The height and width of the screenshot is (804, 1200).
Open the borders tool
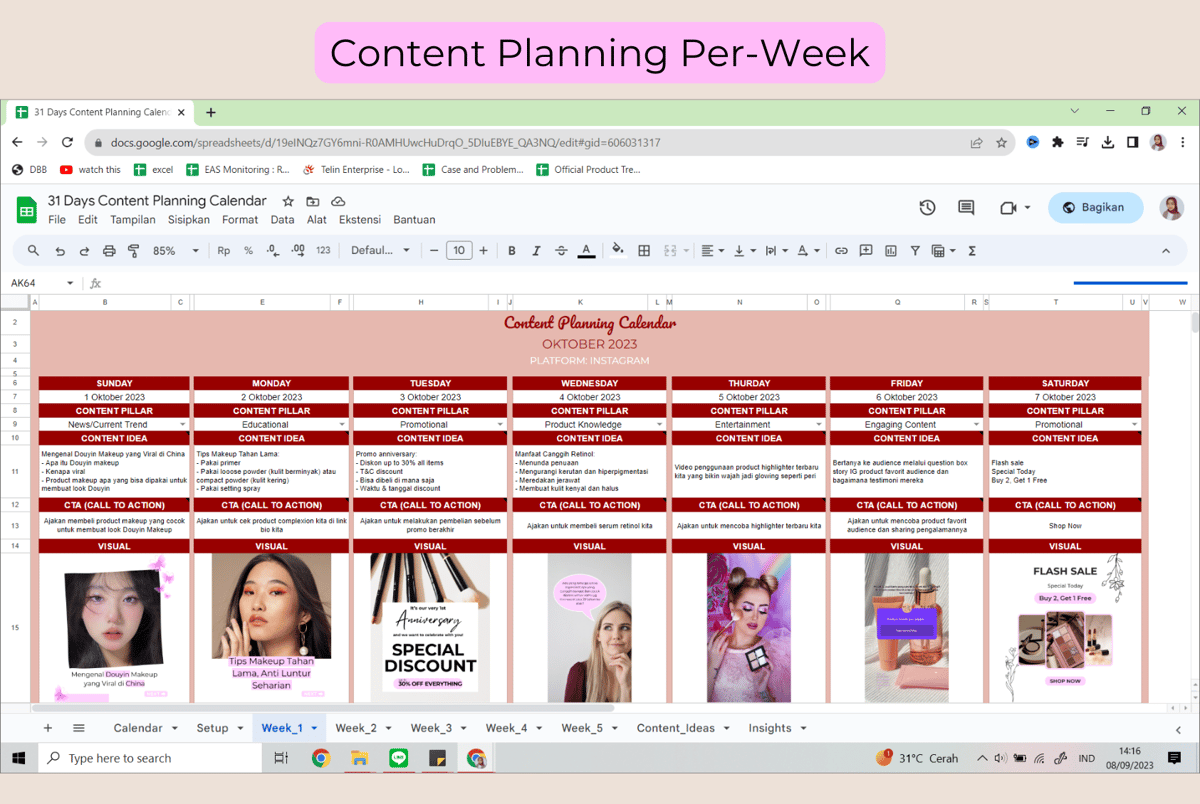644,251
